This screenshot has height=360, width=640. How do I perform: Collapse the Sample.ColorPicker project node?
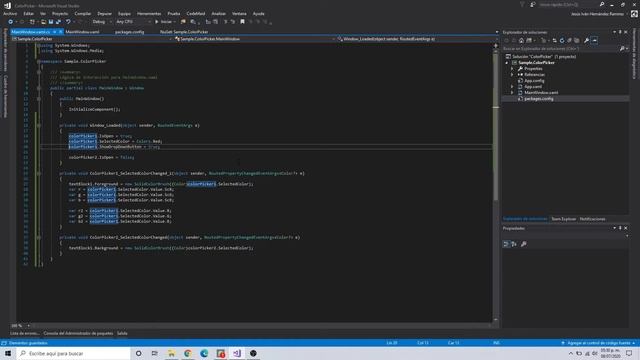507,63
